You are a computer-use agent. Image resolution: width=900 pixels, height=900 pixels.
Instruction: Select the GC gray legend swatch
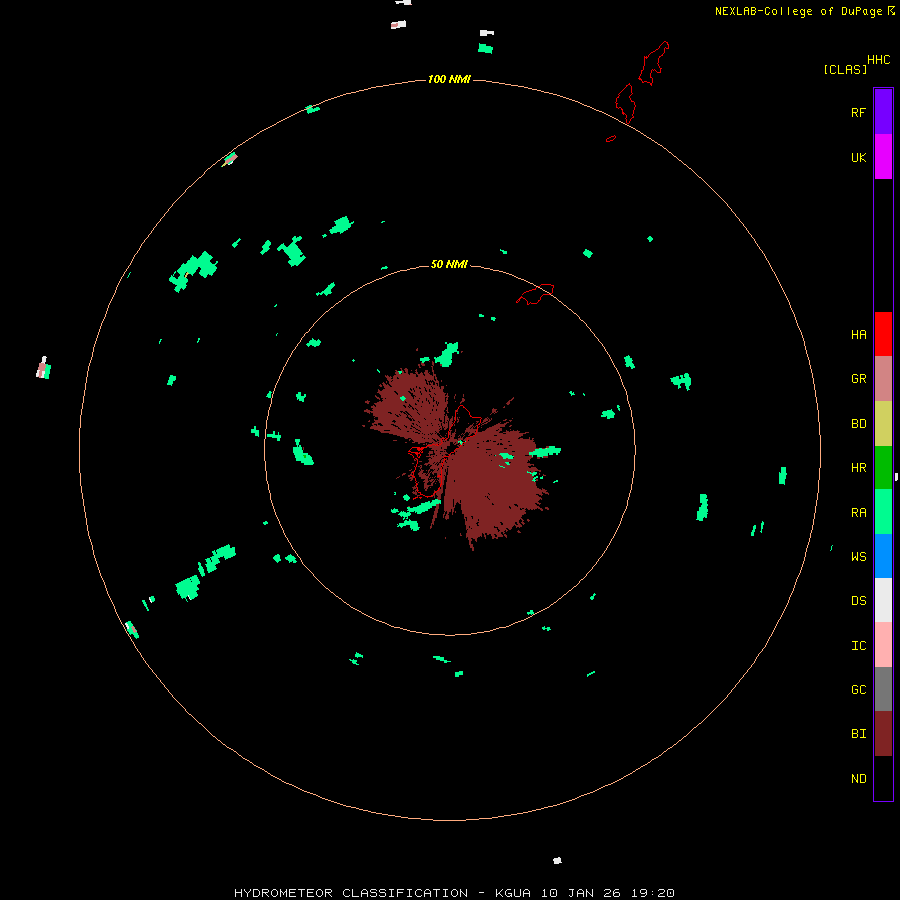pos(883,689)
